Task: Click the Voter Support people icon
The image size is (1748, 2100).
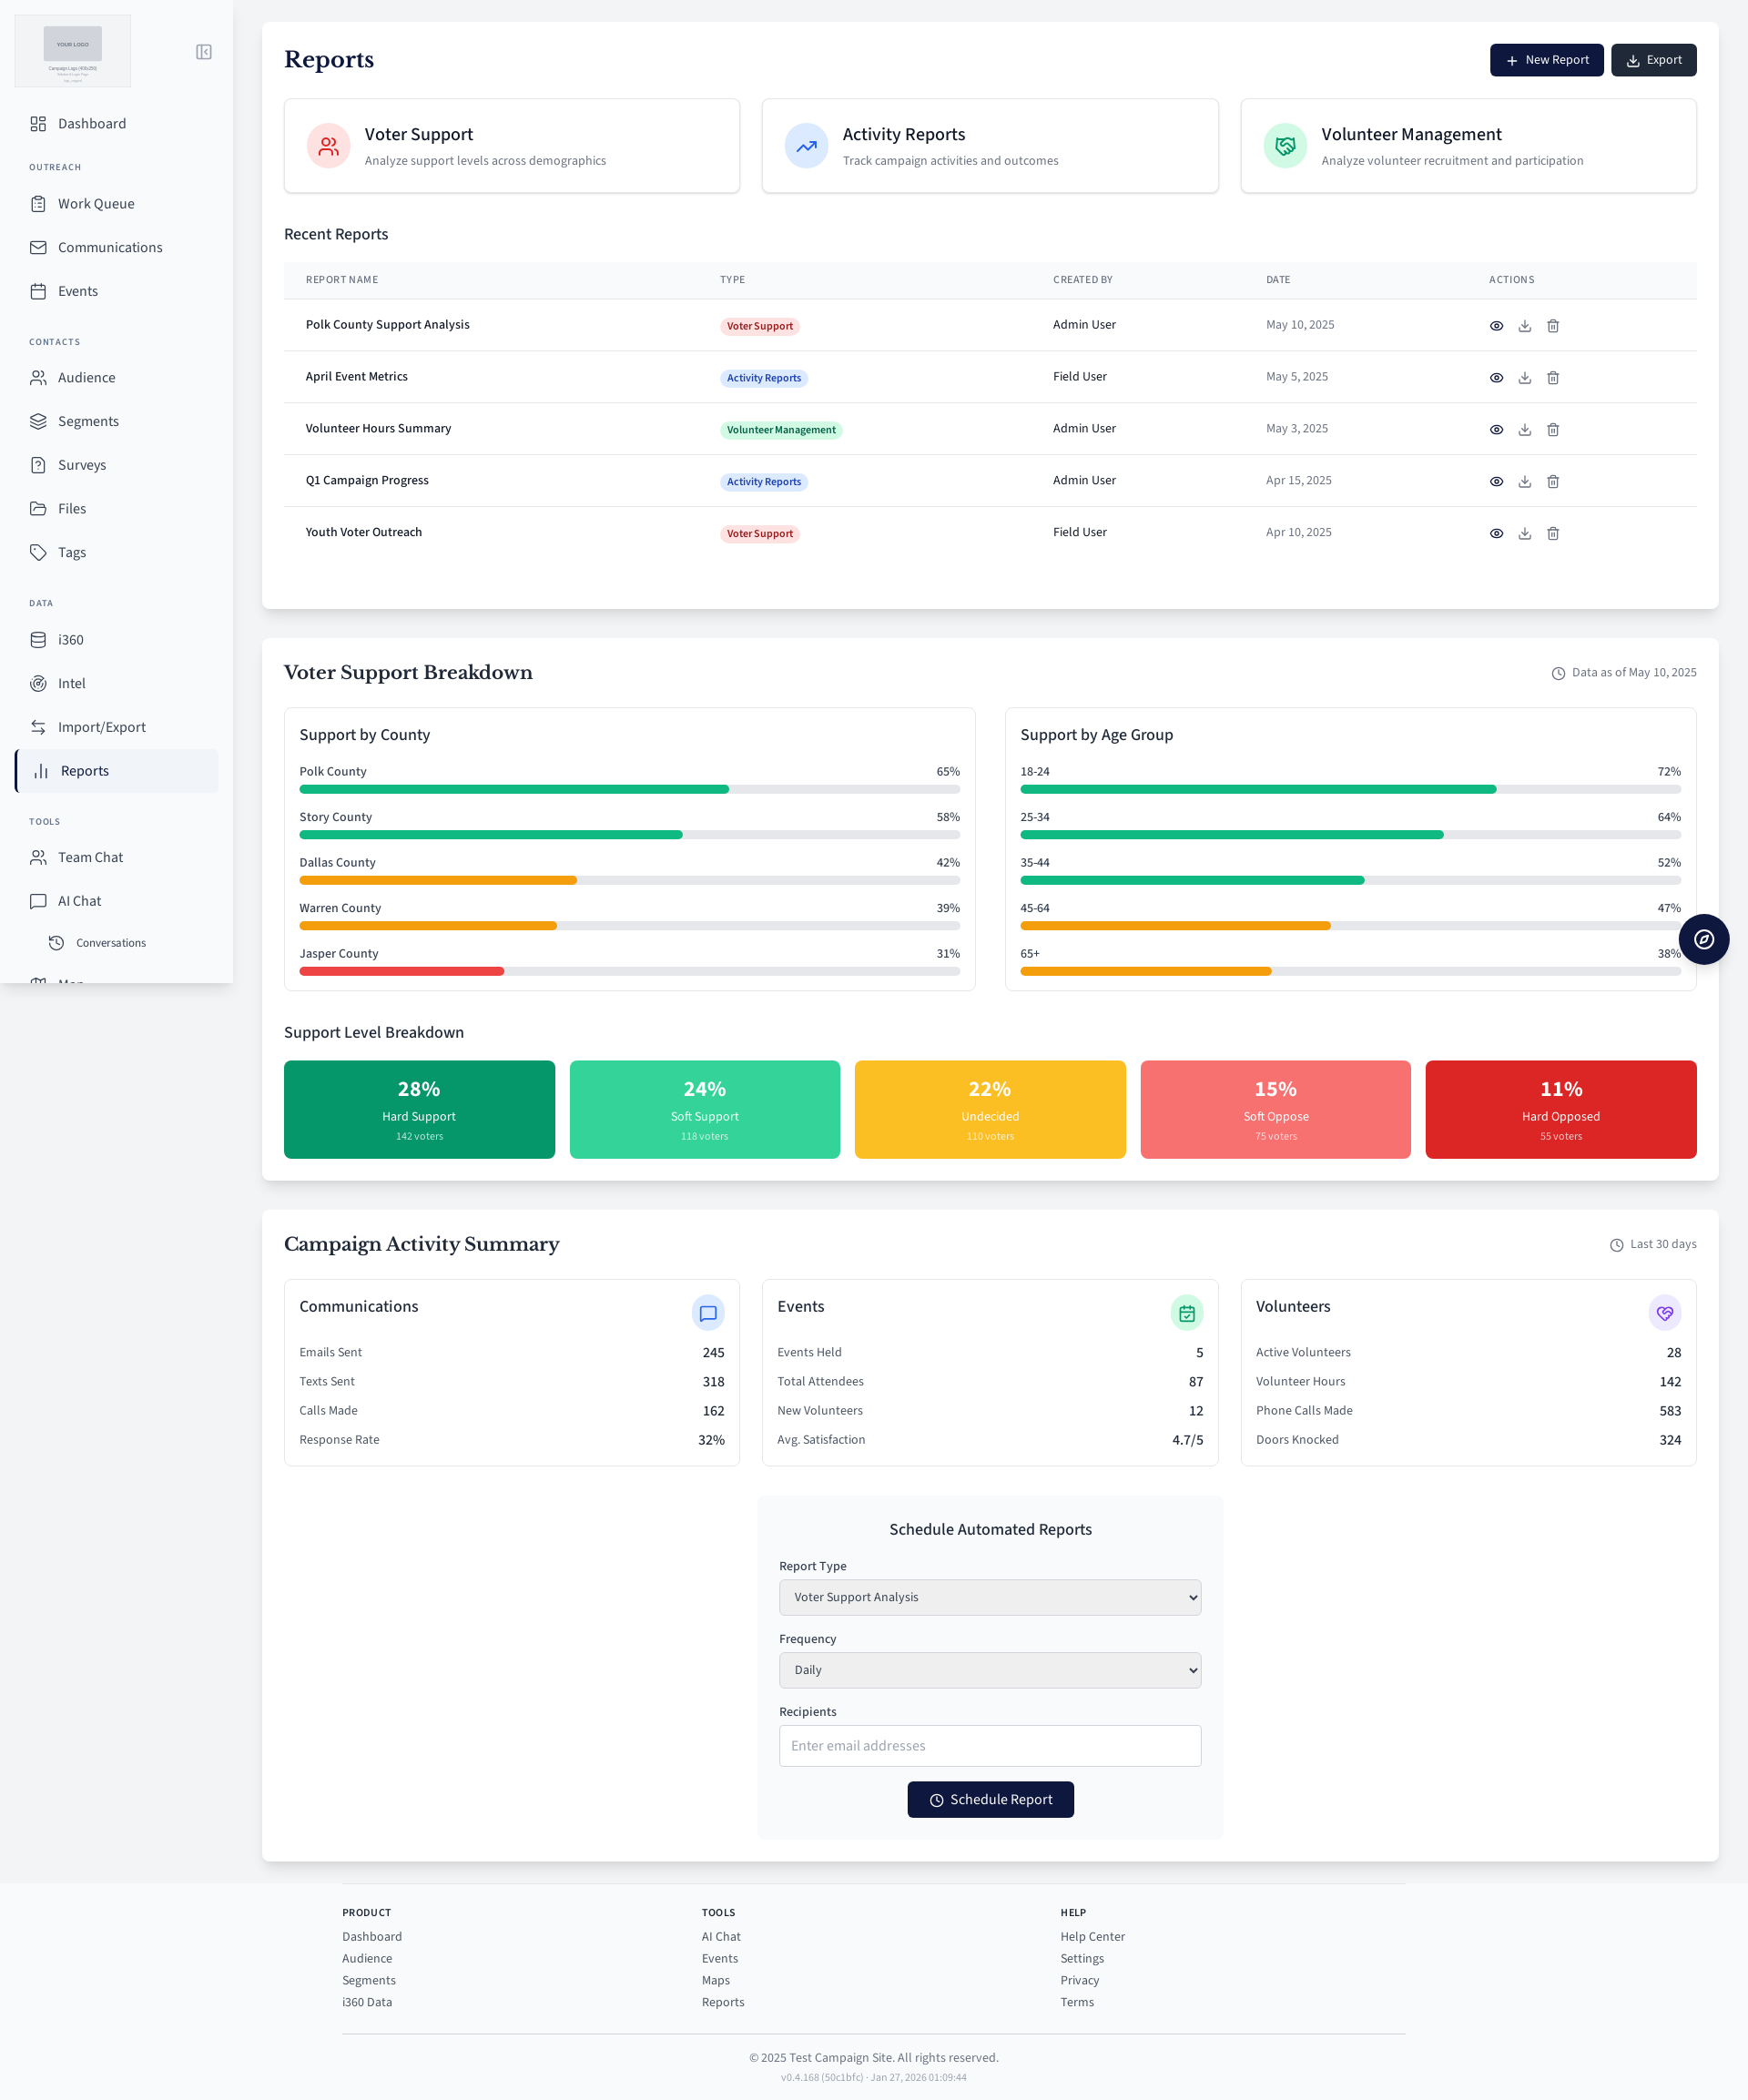Action: pos(328,146)
